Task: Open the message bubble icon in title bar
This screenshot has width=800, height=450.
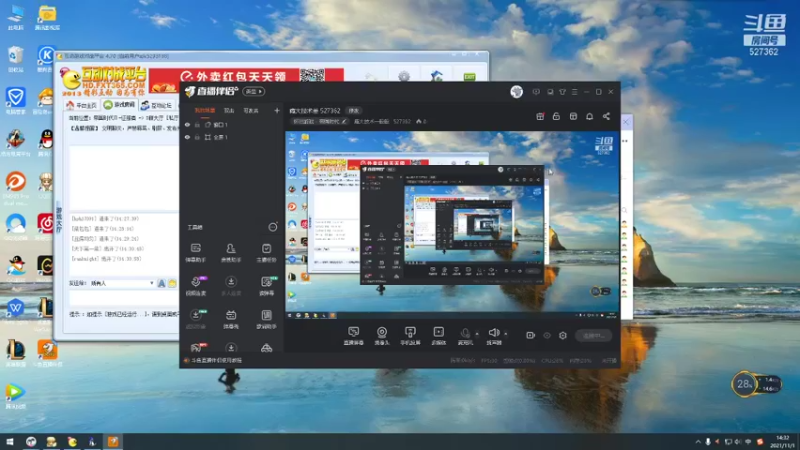Action: (x=536, y=92)
